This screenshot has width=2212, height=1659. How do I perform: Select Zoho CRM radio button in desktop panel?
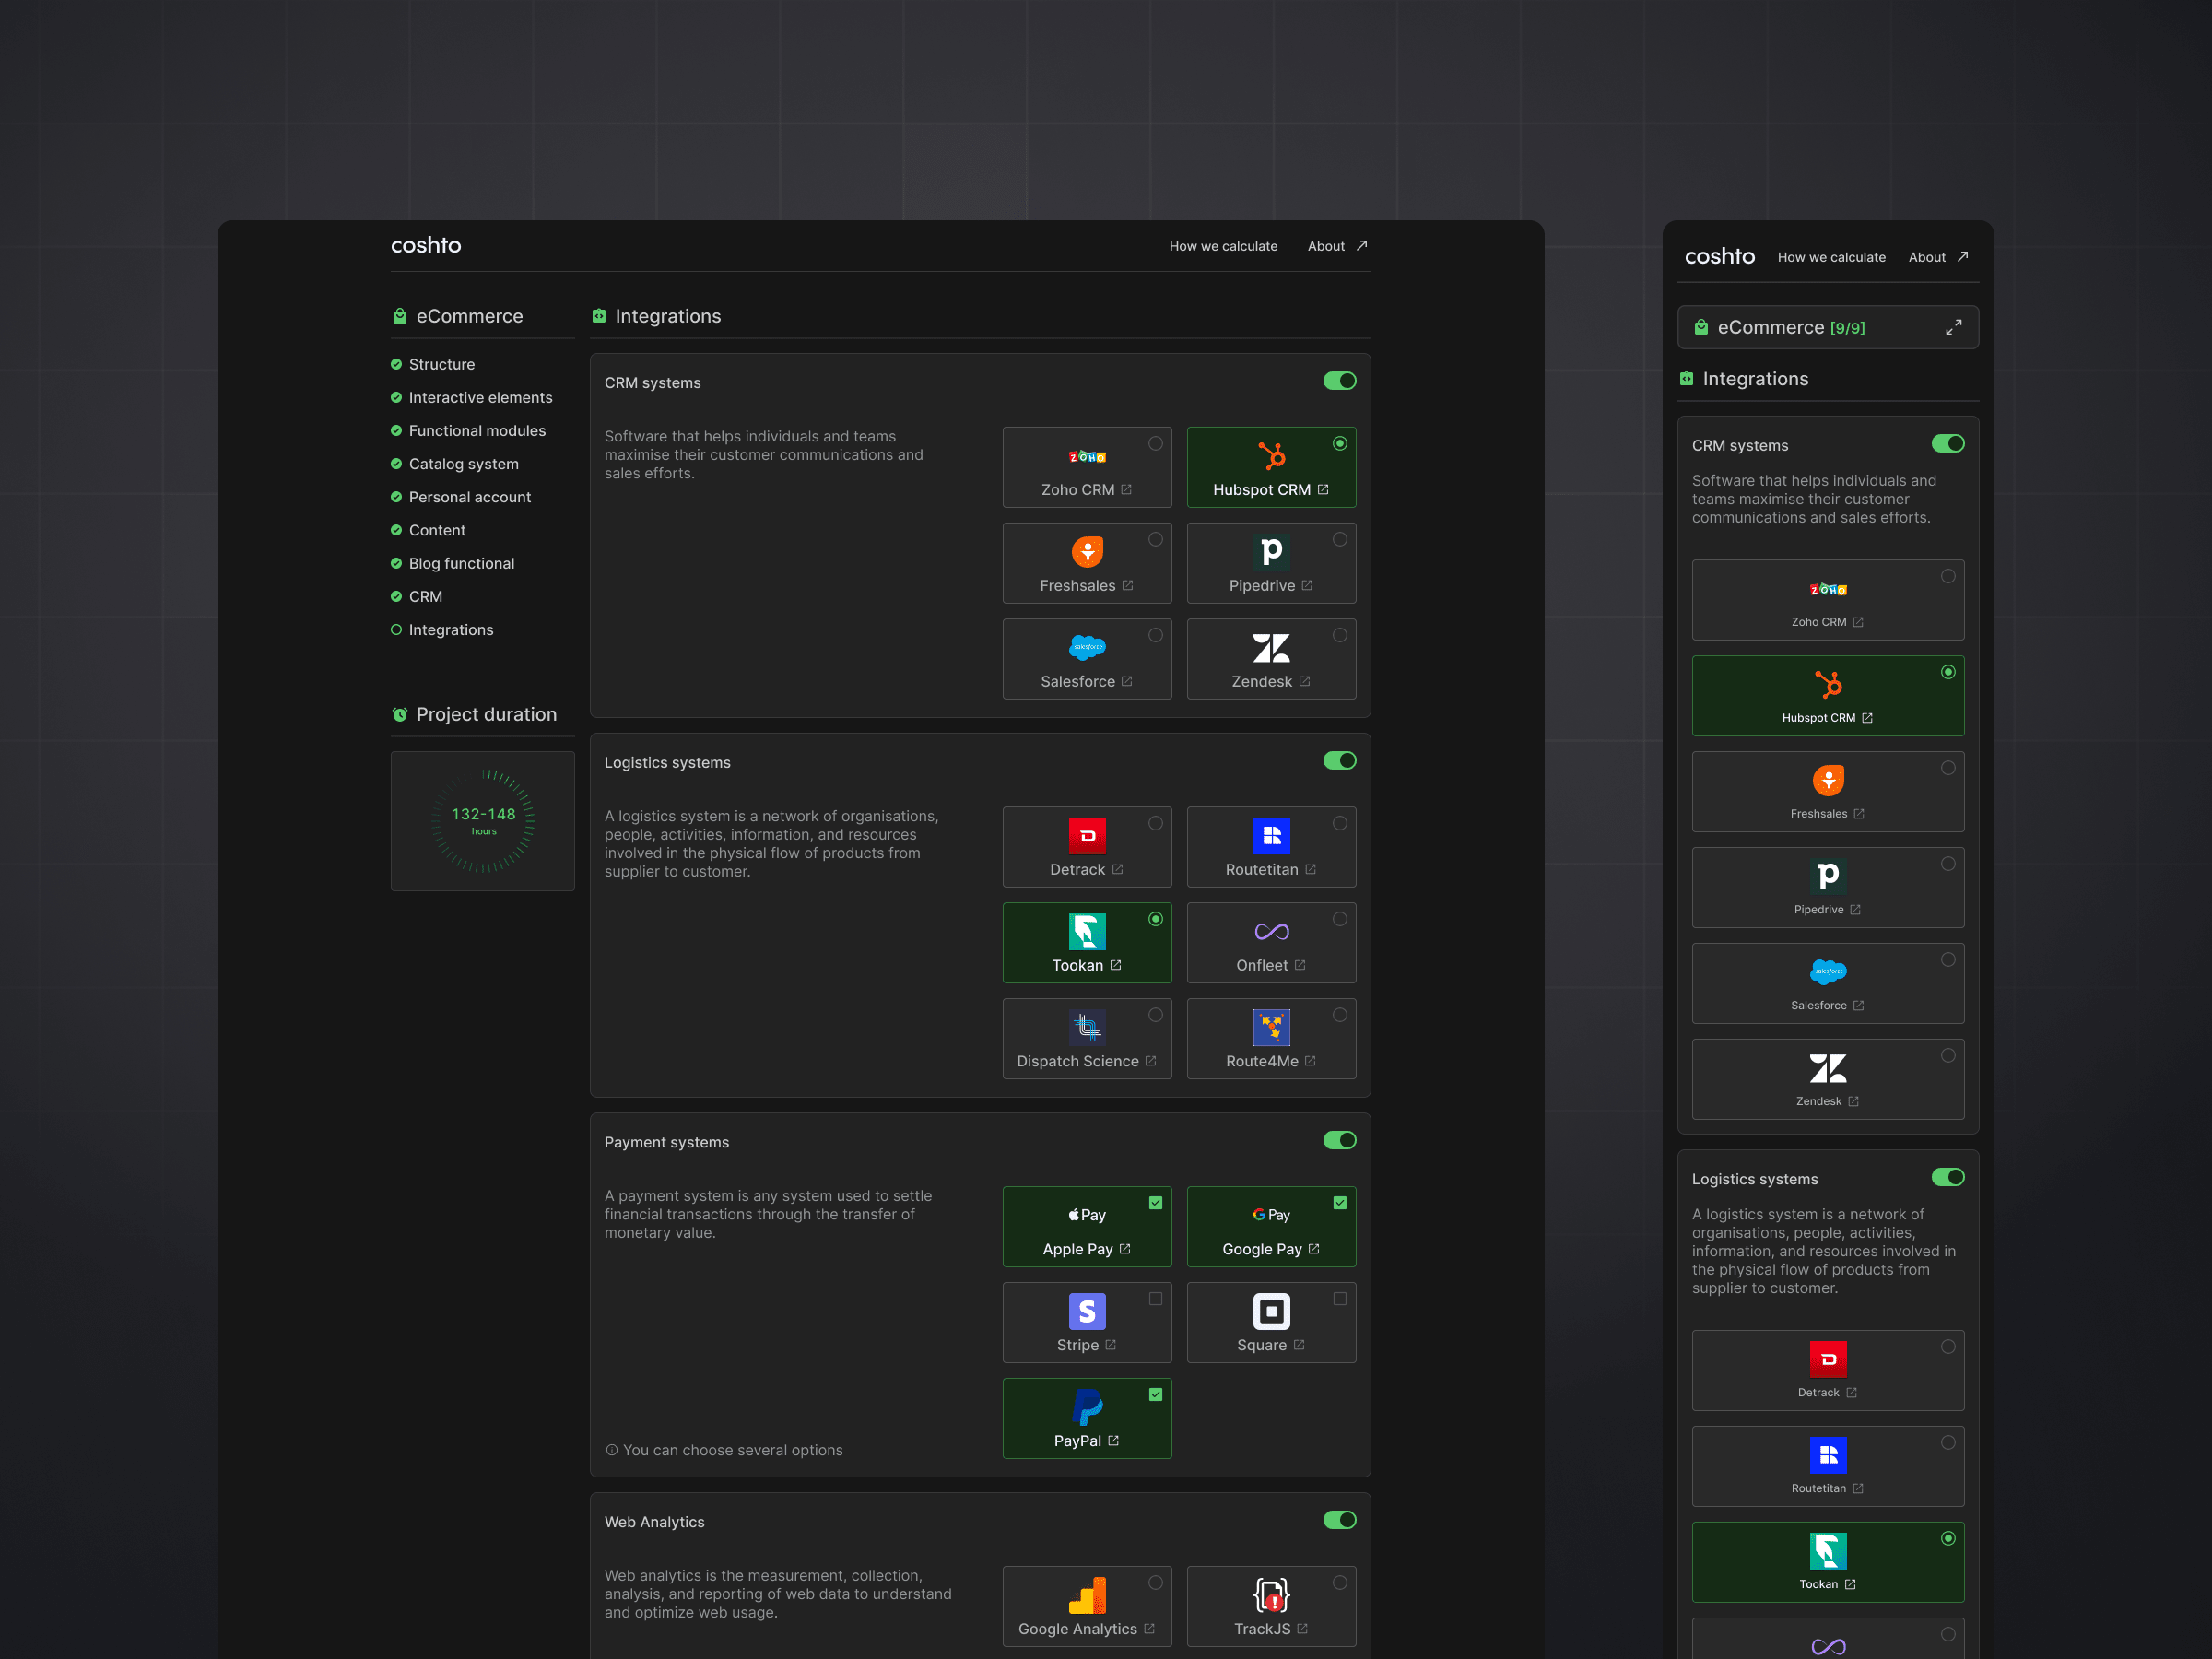[x=1156, y=444]
